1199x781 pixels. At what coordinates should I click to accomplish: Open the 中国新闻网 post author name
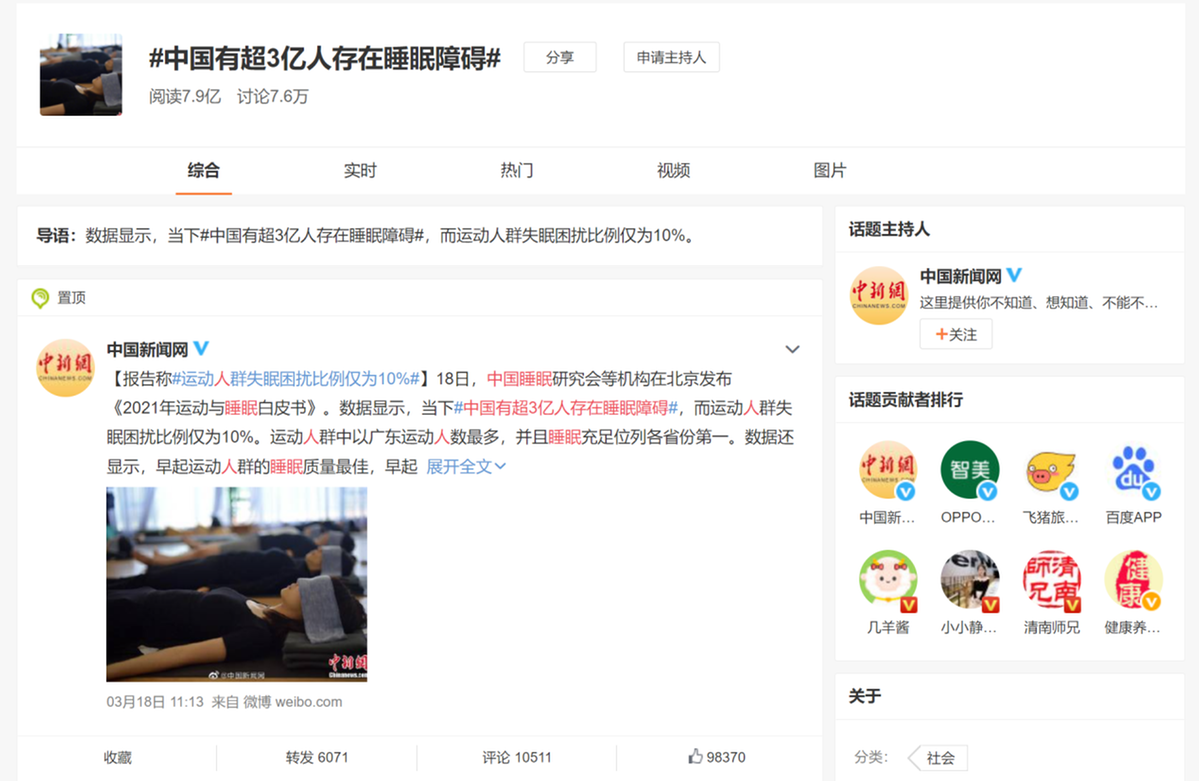(148, 350)
